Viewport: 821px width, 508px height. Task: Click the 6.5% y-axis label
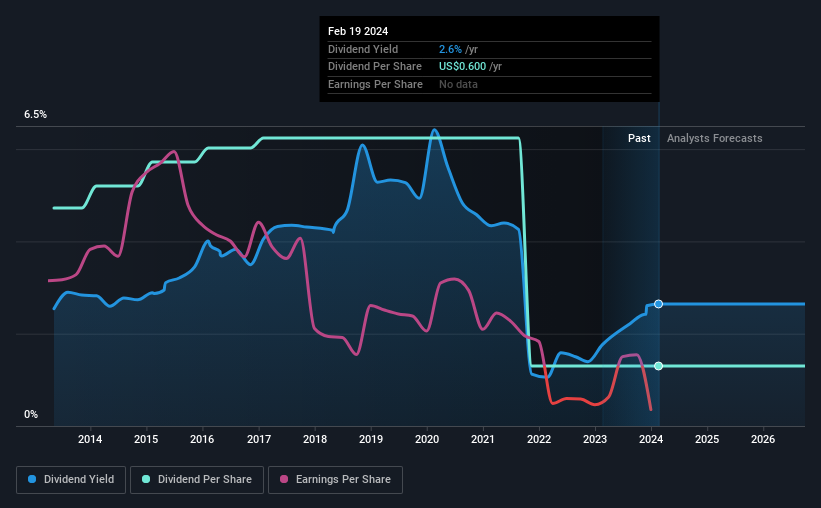[36, 115]
